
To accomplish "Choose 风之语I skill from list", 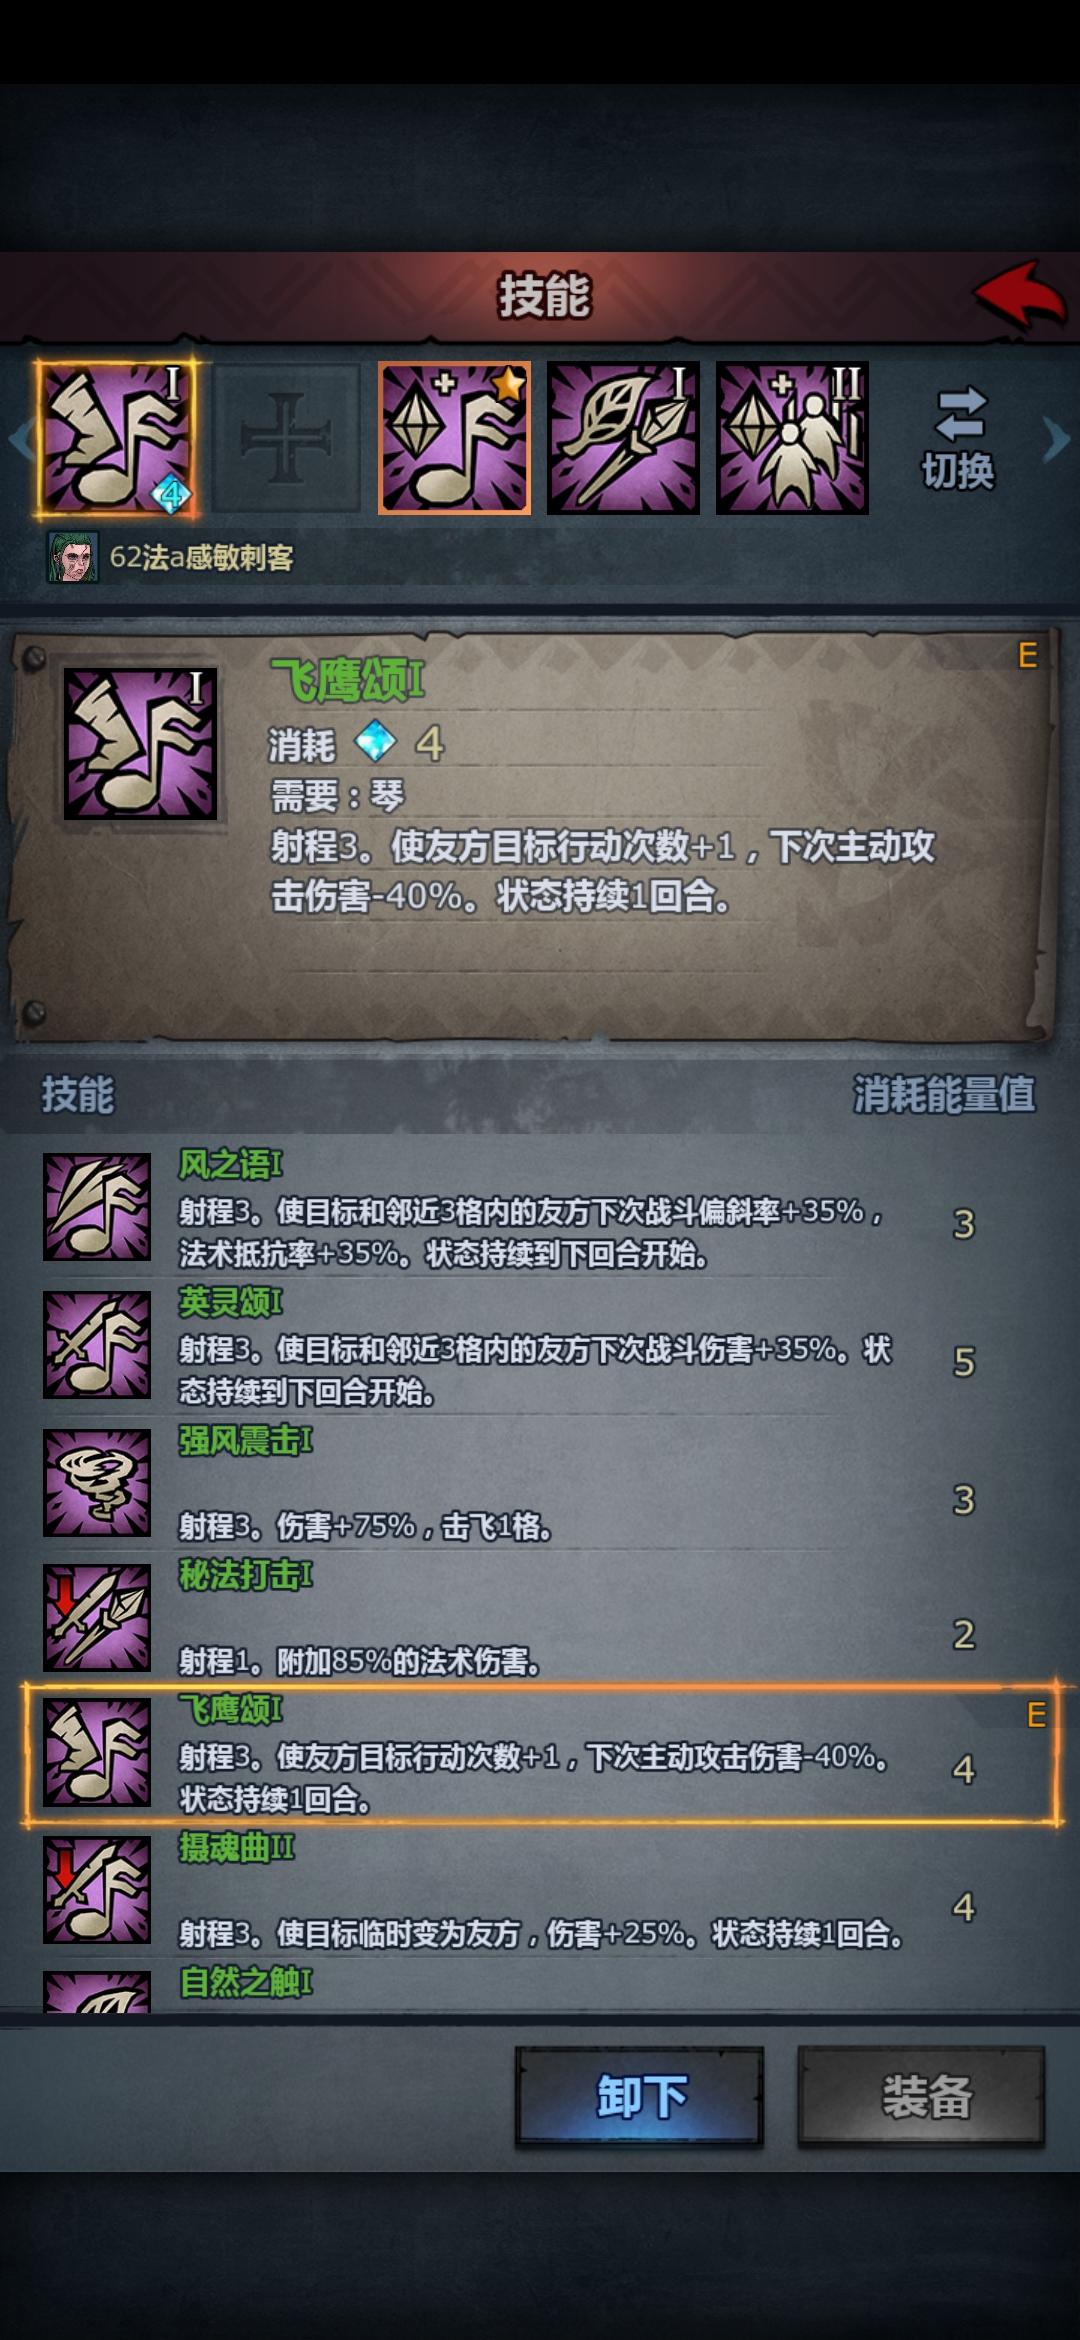I will pos(540,1207).
